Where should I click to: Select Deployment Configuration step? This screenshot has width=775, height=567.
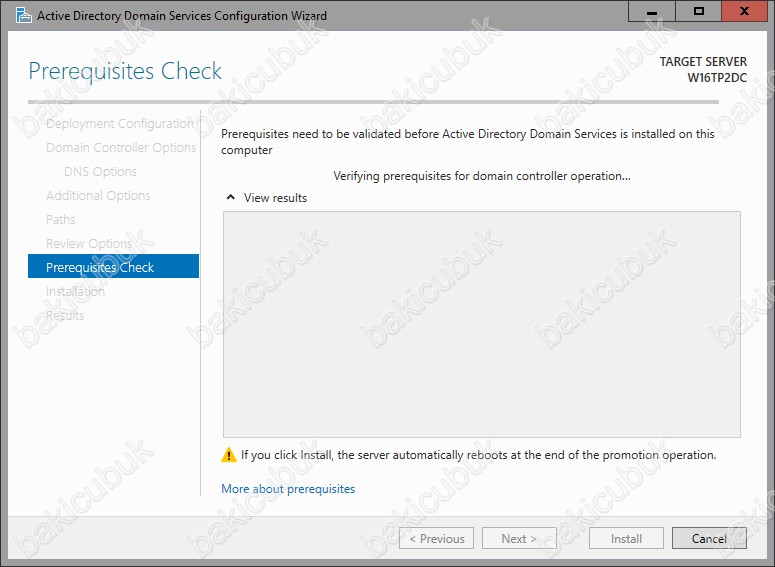point(120,124)
